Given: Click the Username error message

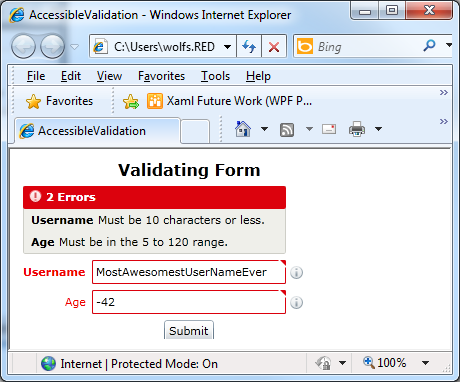Looking at the screenshot, I should point(148,220).
